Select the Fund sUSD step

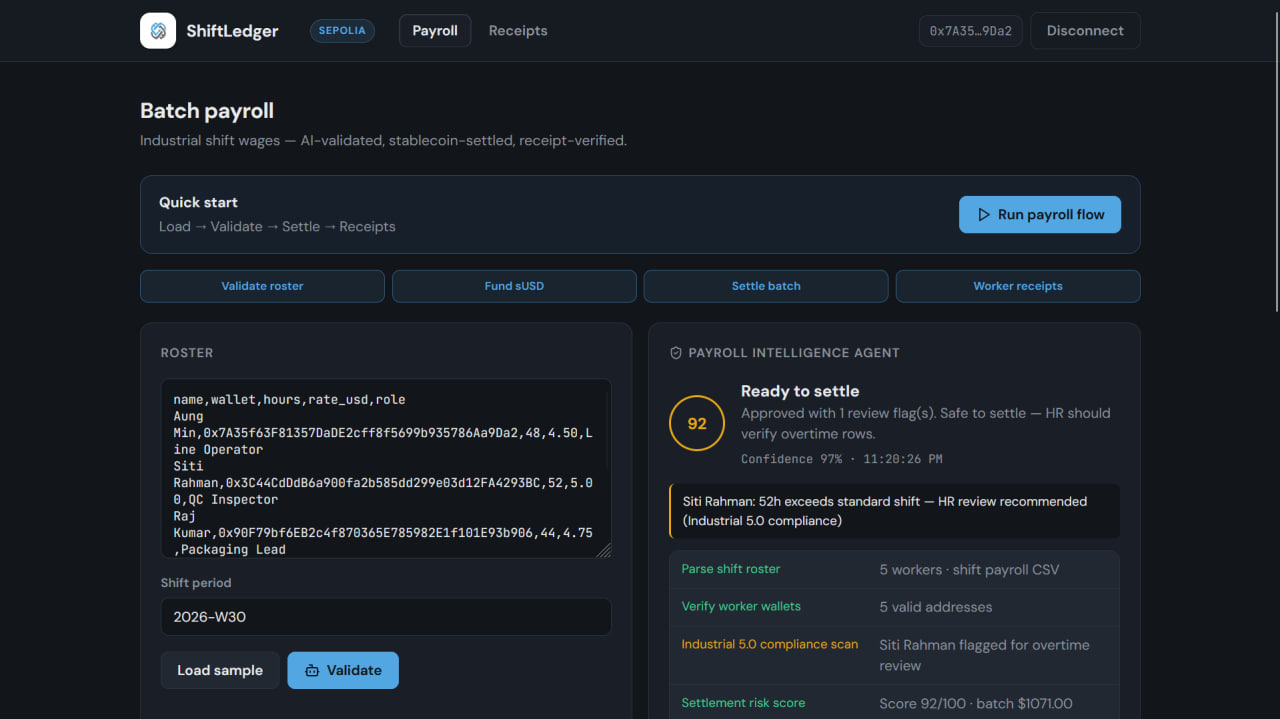pos(514,286)
